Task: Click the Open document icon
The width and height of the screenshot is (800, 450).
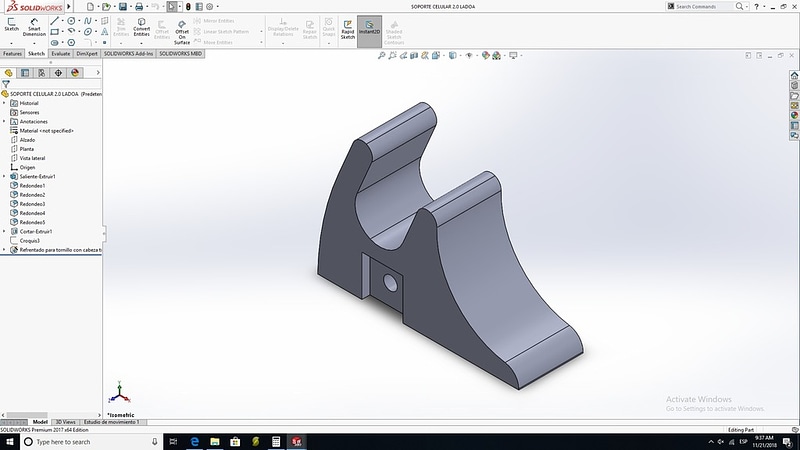Action: coord(106,7)
